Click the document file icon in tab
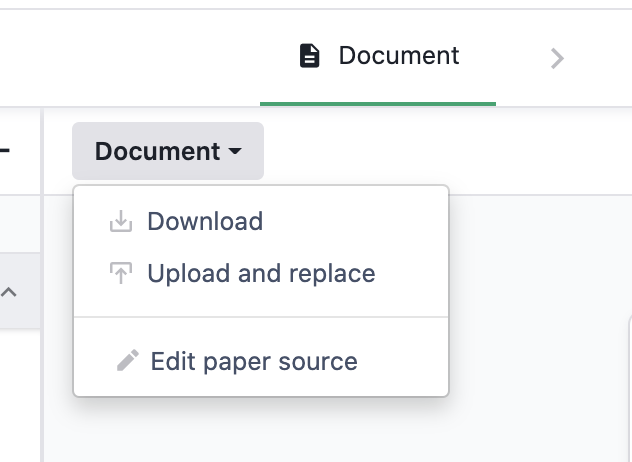The image size is (632, 462). point(310,56)
